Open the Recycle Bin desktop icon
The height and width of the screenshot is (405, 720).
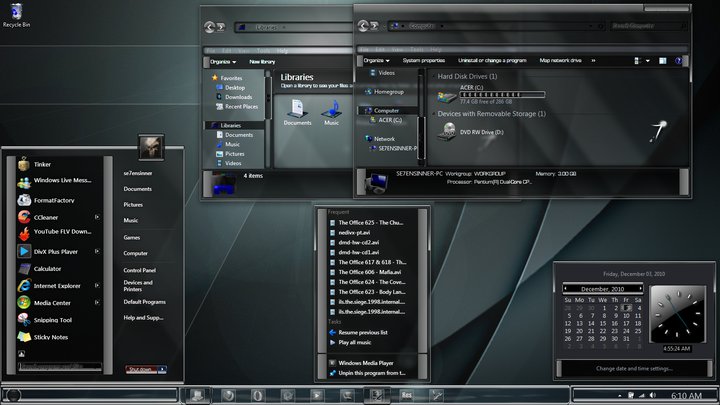point(14,13)
